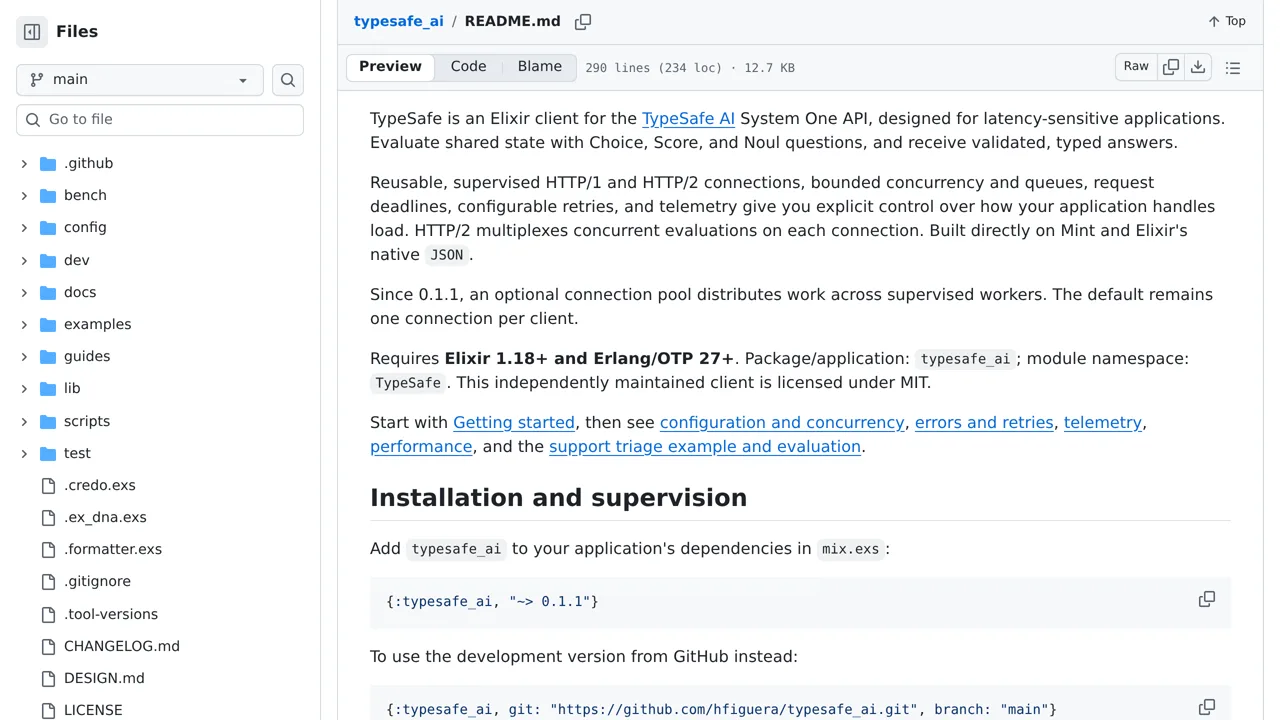Image resolution: width=1280 pixels, height=720 pixels.
Task: Select the LICENSE file icon
Action: coord(48,710)
